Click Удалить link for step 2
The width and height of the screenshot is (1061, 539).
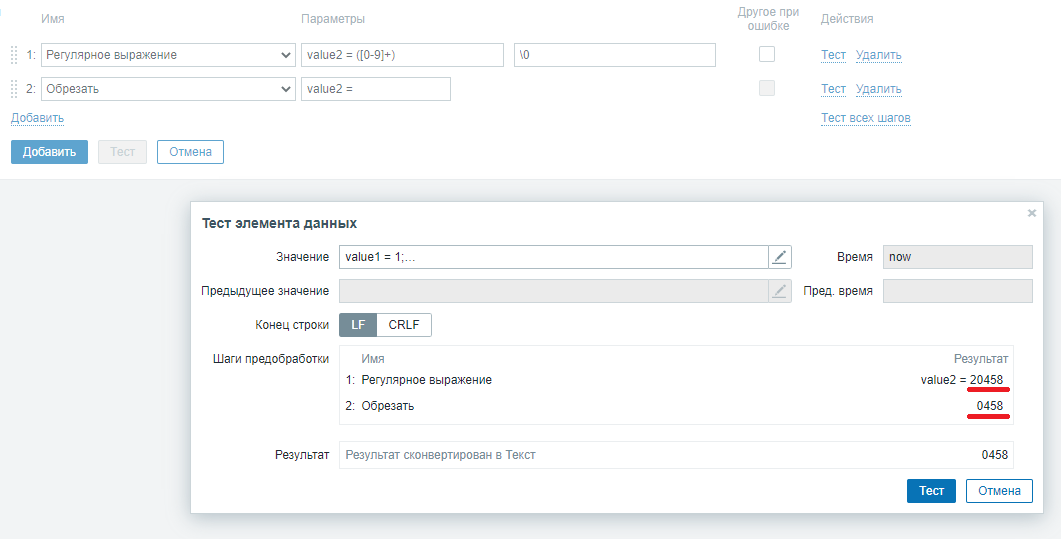(878, 89)
